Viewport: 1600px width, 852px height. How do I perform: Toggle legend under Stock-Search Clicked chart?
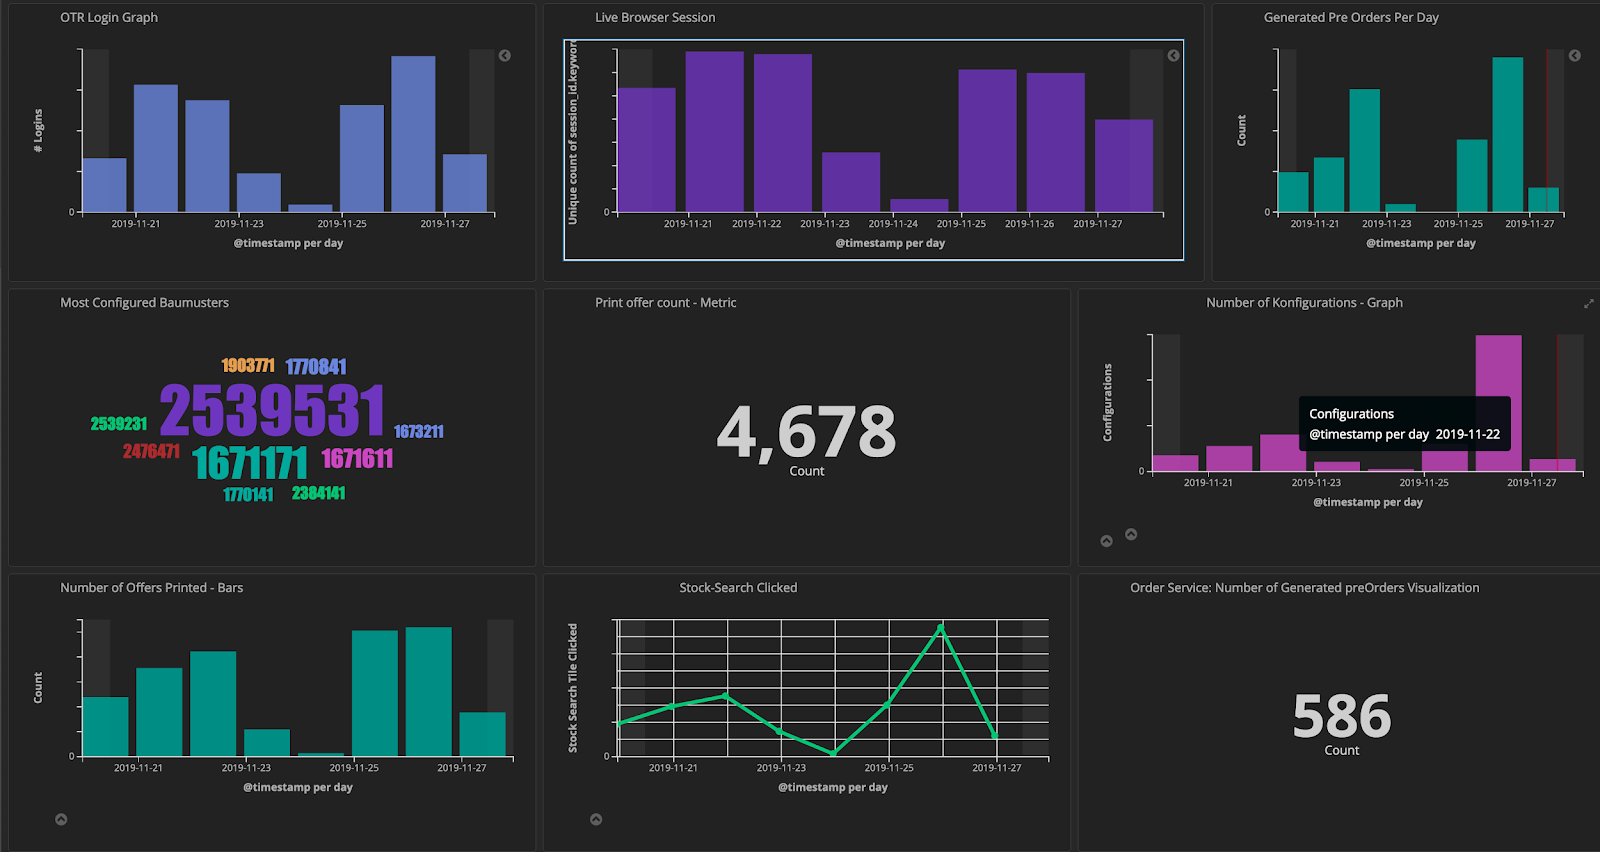[x=596, y=819]
